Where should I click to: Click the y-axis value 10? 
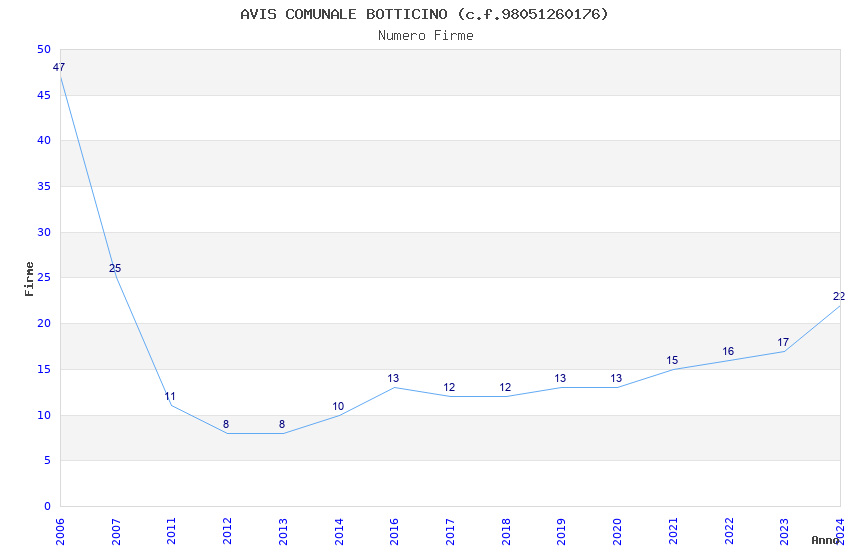44,416
